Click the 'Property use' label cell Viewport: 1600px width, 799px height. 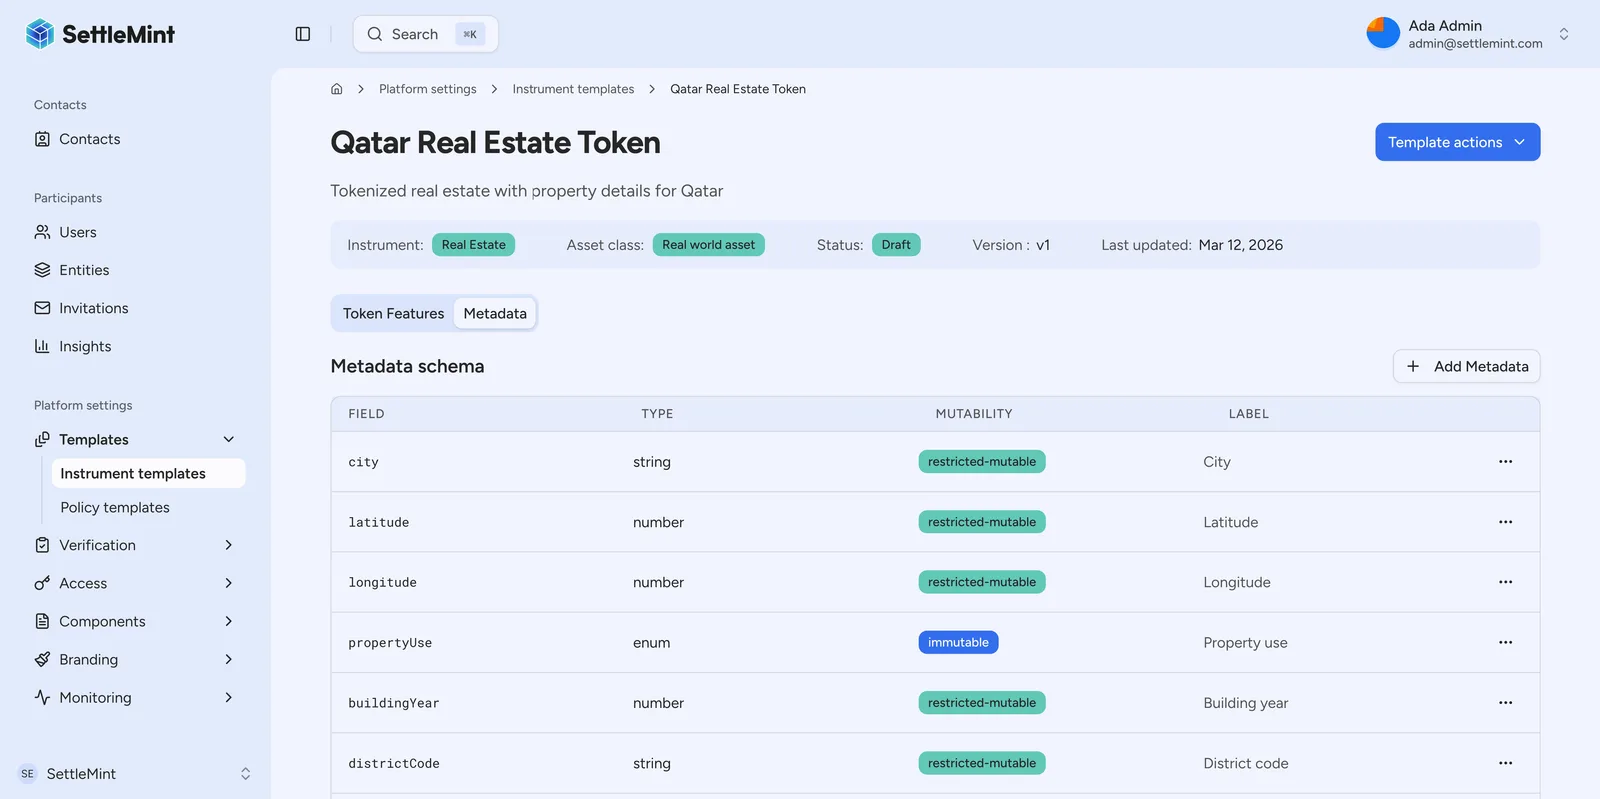pyautogui.click(x=1245, y=642)
